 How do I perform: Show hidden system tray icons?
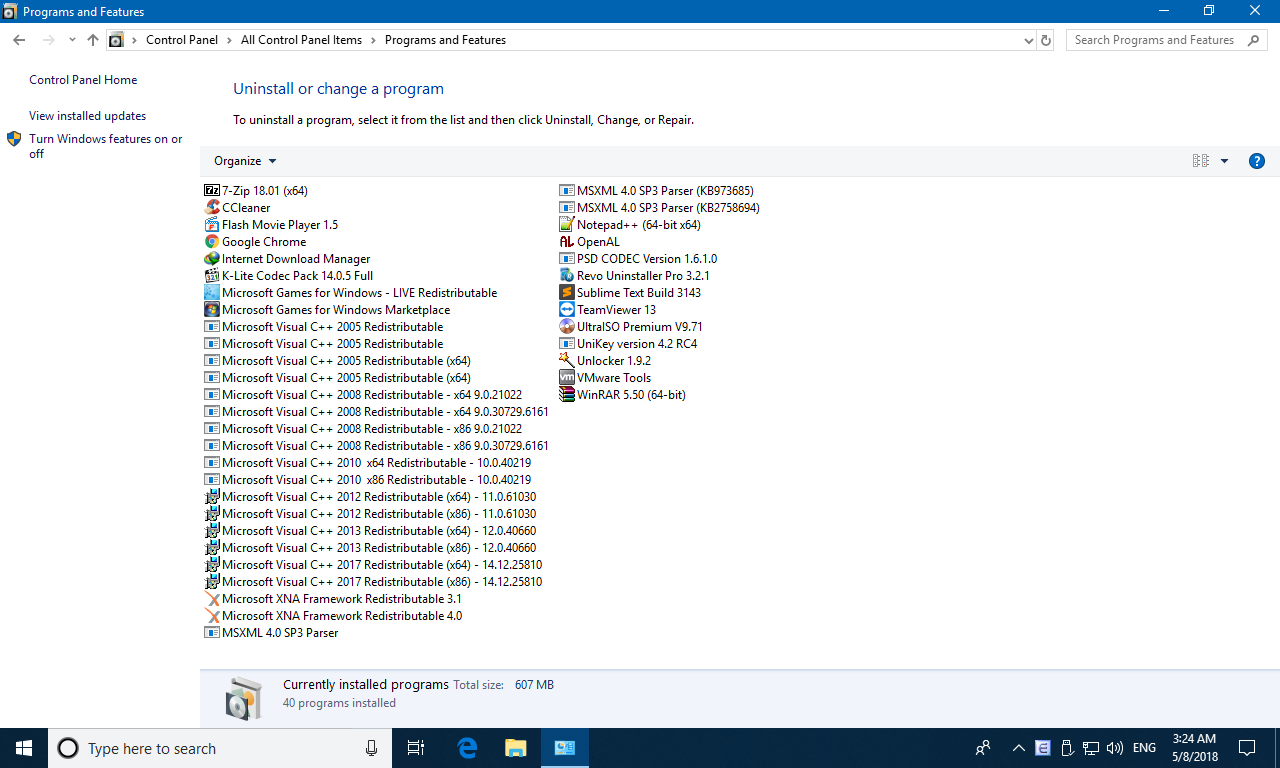[x=1019, y=748]
